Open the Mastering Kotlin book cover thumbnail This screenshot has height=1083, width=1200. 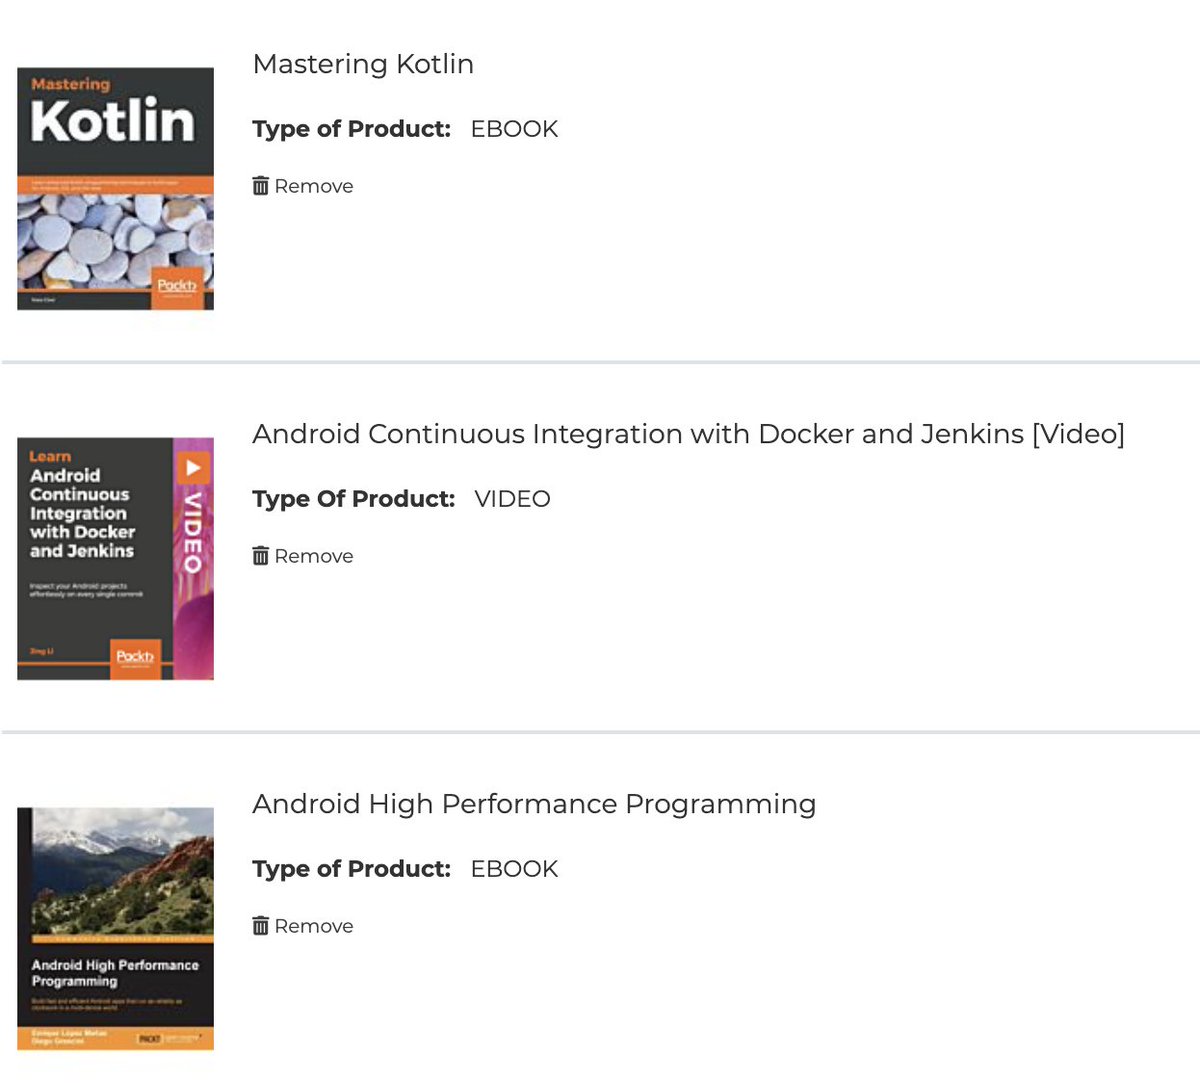click(115, 188)
